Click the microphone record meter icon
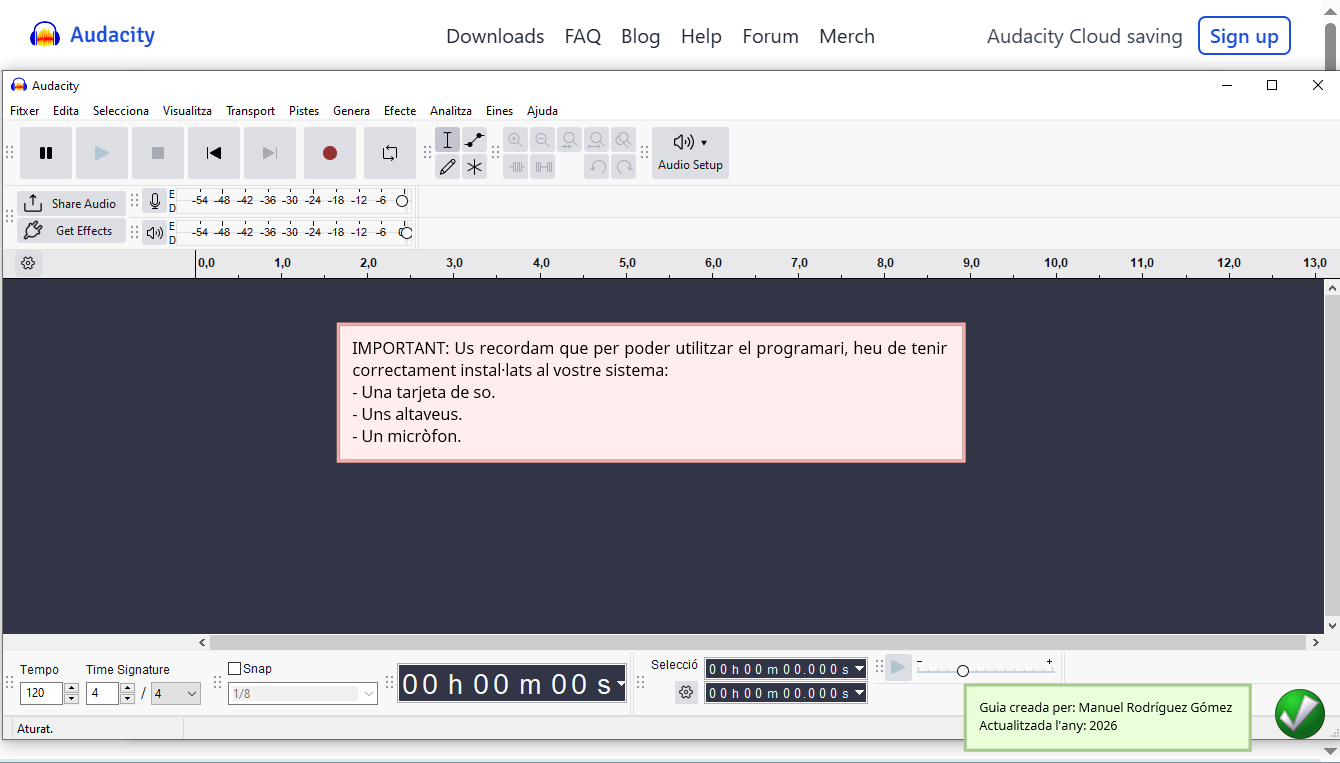Image resolution: width=1340 pixels, height=763 pixels. pyautogui.click(x=154, y=202)
